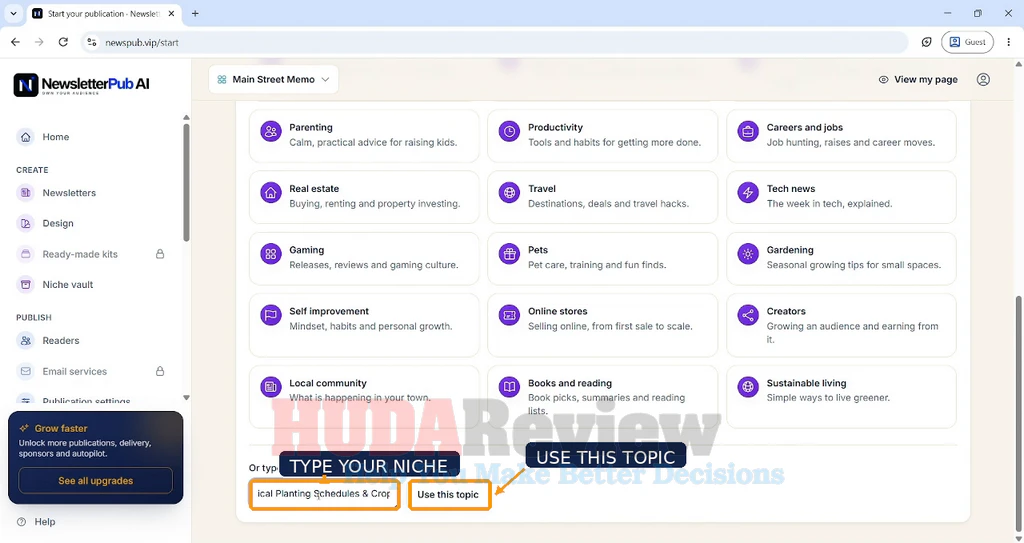
Task: Choose the Gaming topic icon
Action: (x=270, y=254)
